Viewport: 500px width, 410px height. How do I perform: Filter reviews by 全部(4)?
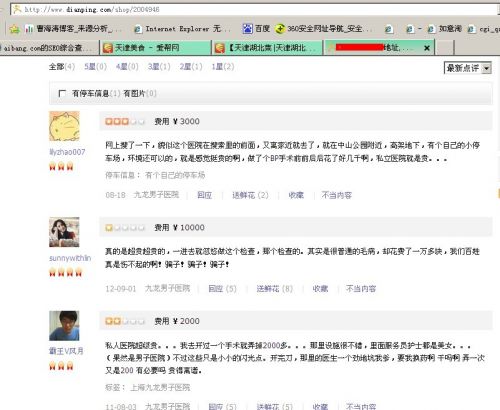[62, 67]
